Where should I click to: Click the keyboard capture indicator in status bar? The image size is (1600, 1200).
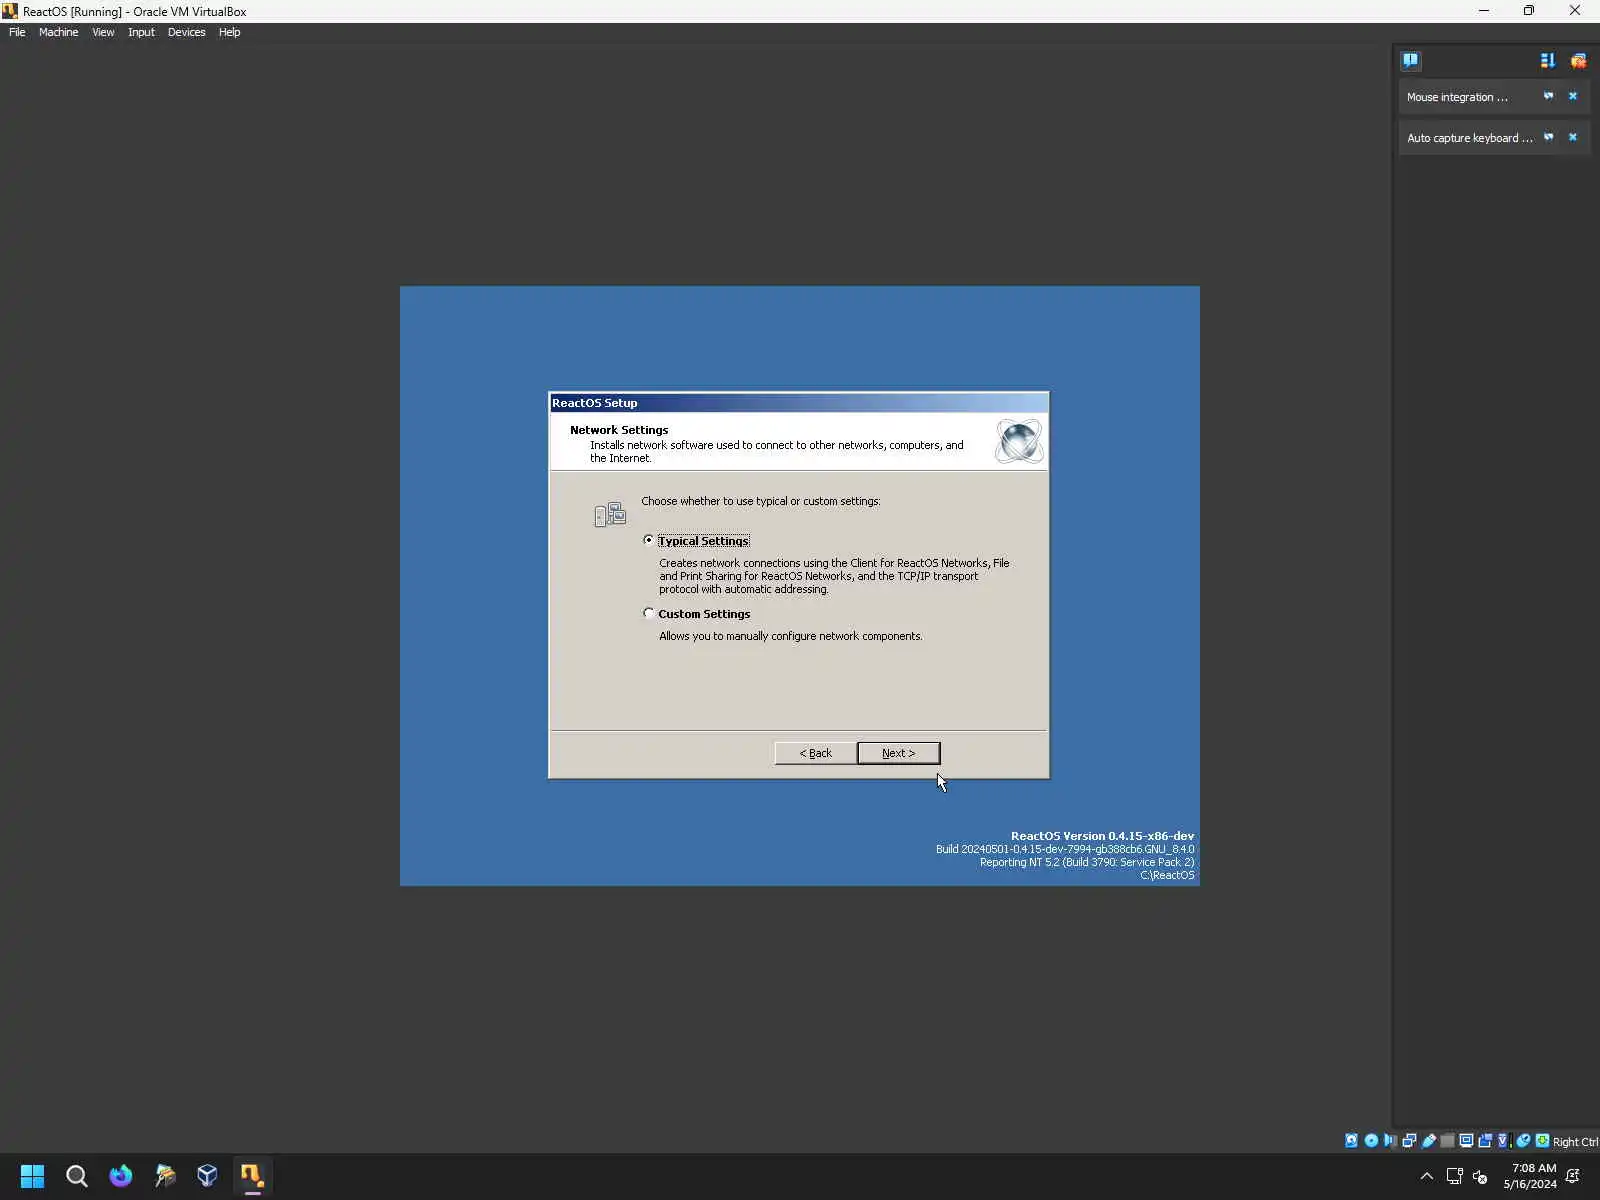(1543, 1141)
